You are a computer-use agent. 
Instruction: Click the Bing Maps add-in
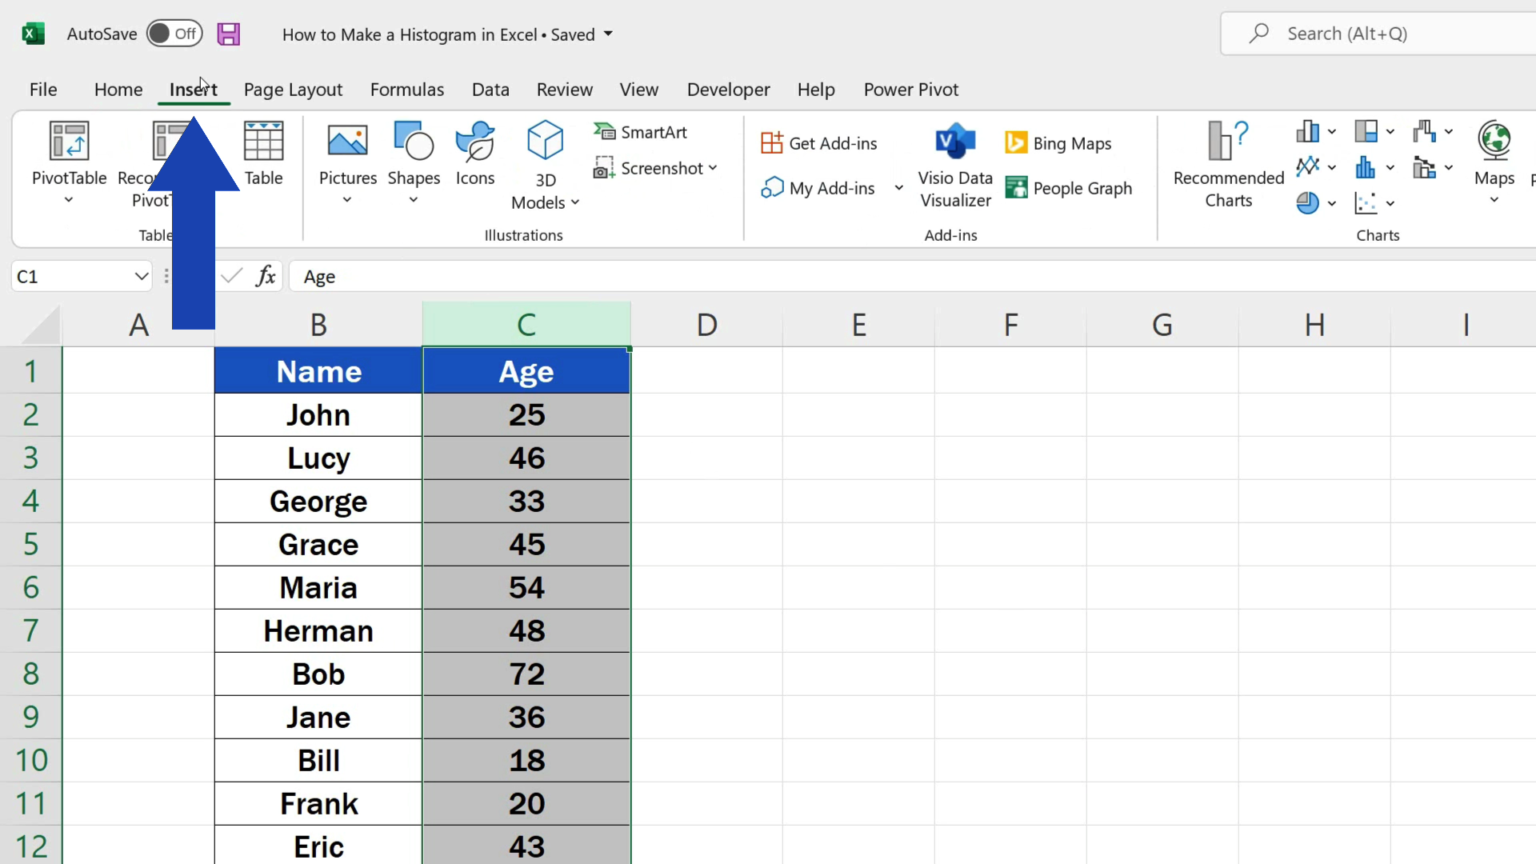pos(1057,142)
